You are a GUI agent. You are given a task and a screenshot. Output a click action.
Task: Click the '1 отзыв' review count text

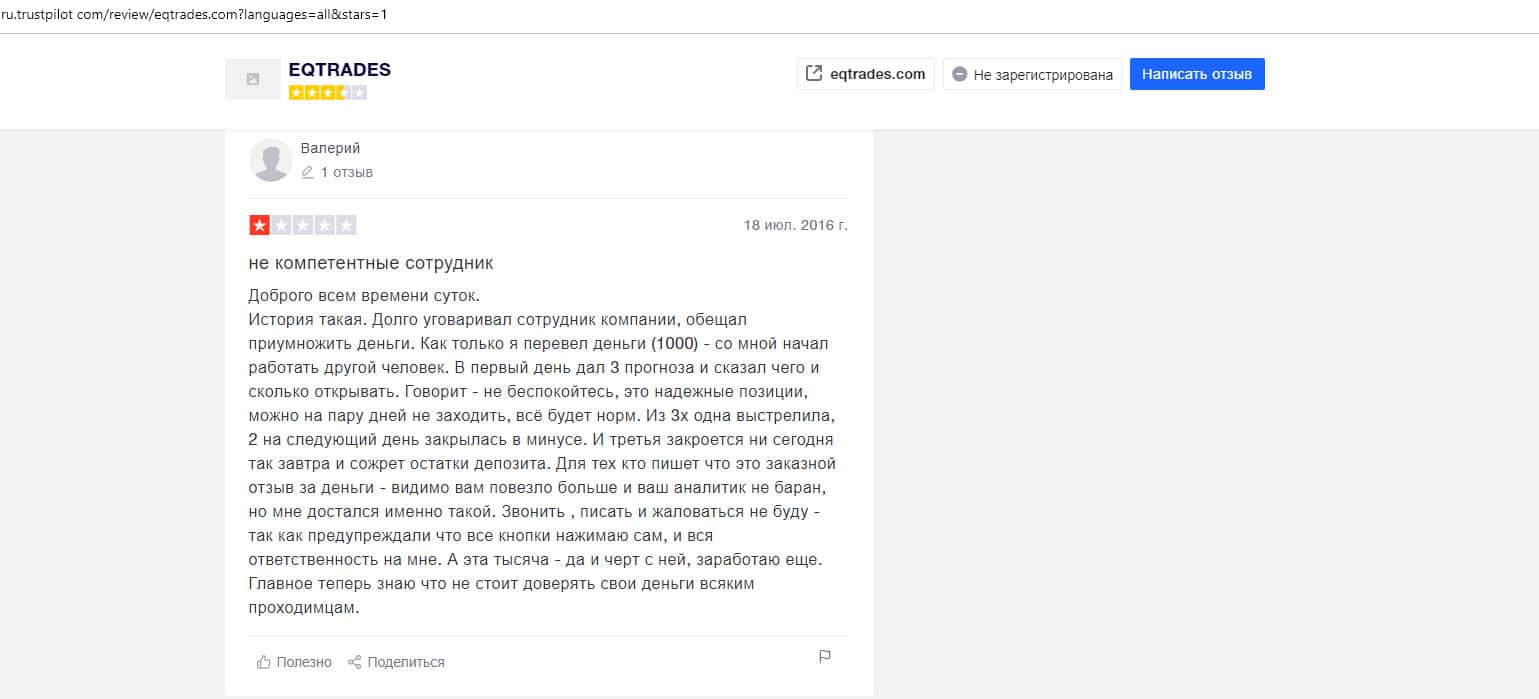point(346,172)
